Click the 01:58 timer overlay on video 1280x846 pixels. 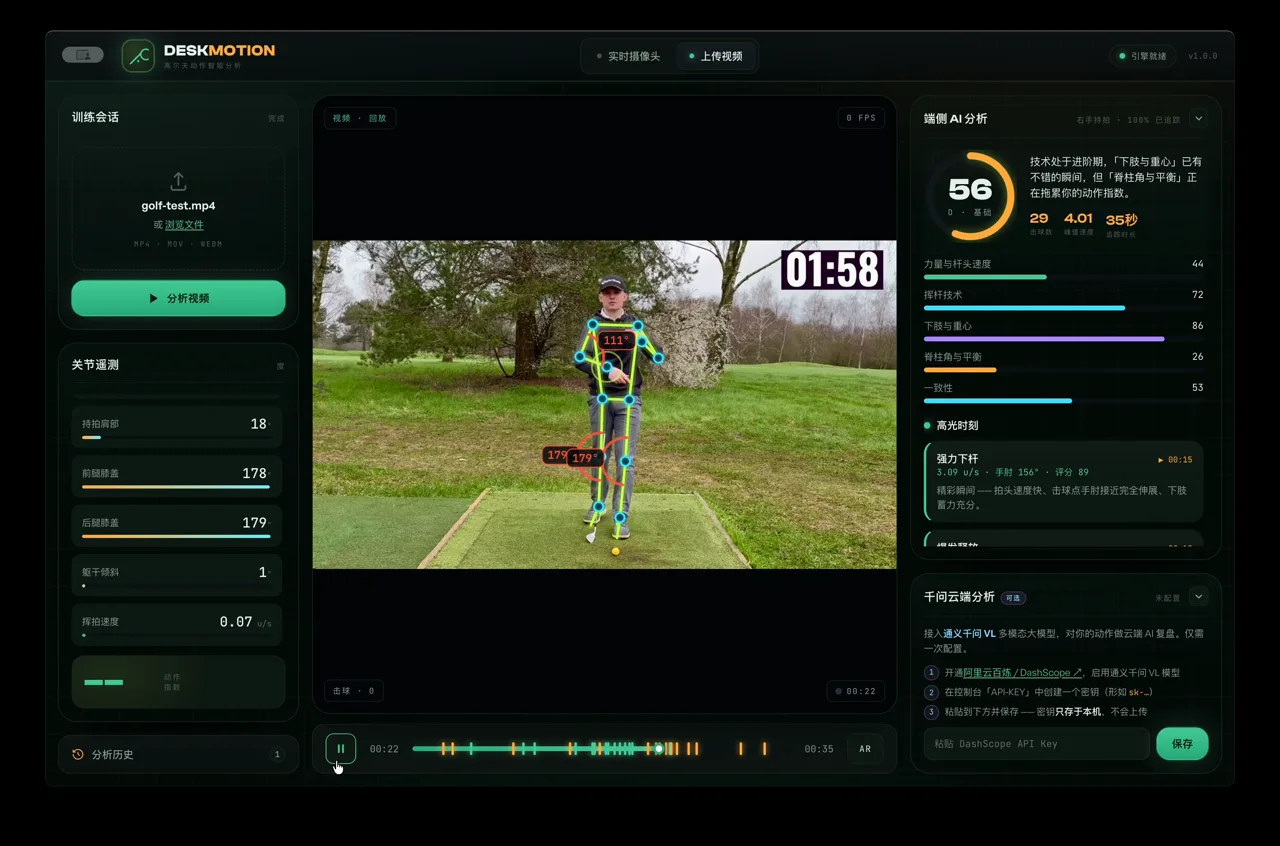coord(832,270)
